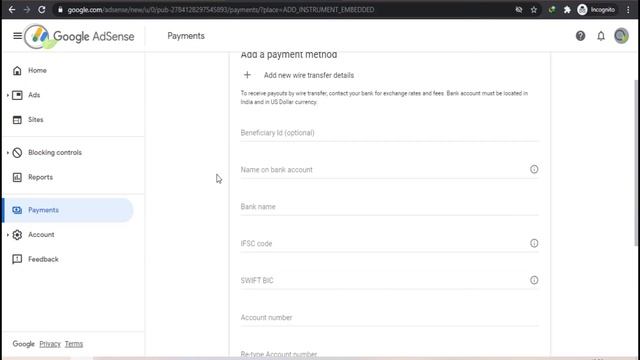The width and height of the screenshot is (640, 360).
Task: Click the Beneficiary Id (optional) field
Action: [x=389, y=133]
